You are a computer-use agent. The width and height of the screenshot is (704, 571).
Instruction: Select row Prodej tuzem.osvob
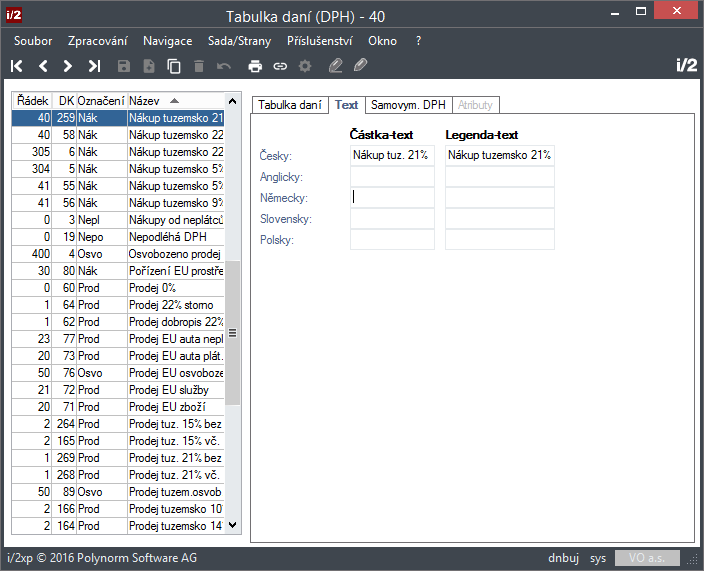point(118,492)
